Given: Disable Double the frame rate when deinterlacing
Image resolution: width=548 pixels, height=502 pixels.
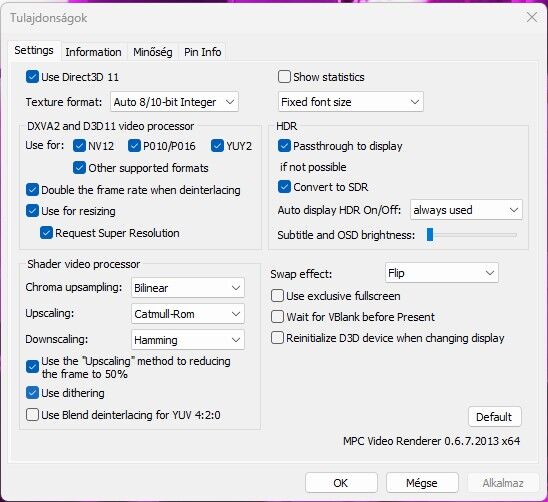Looking at the screenshot, I should (x=32, y=190).
